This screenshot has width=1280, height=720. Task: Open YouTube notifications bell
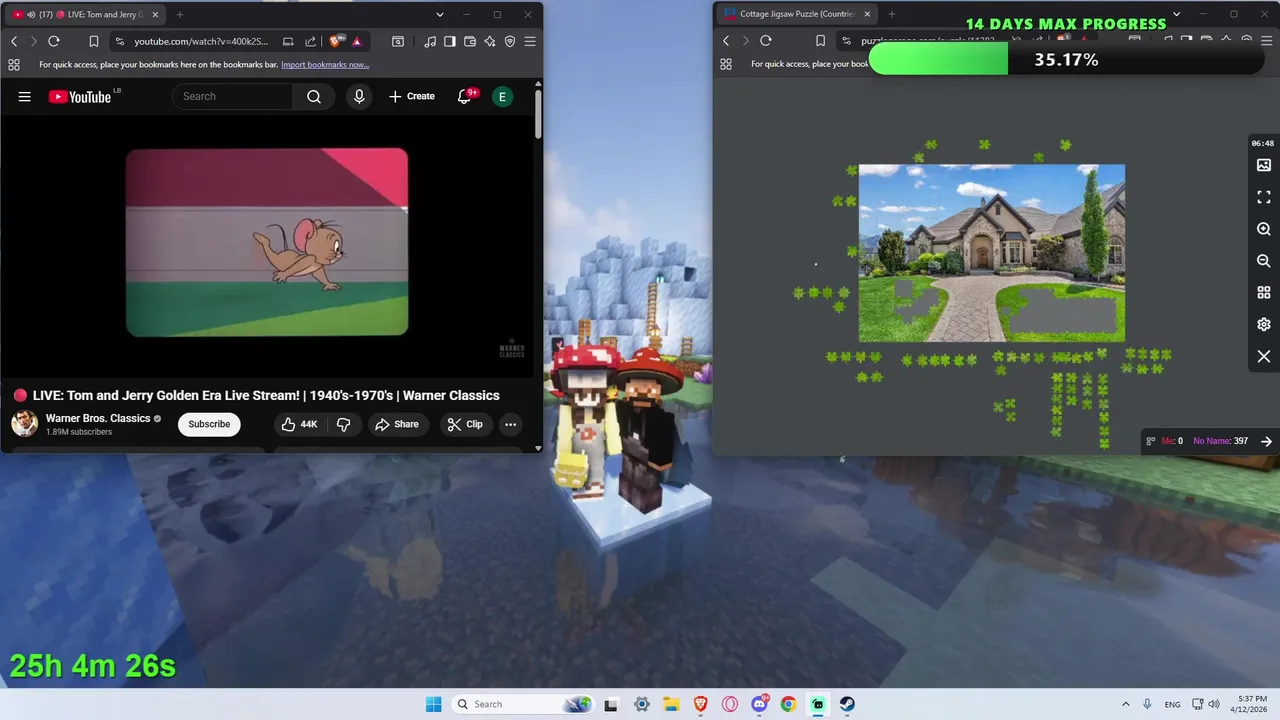[x=465, y=96]
